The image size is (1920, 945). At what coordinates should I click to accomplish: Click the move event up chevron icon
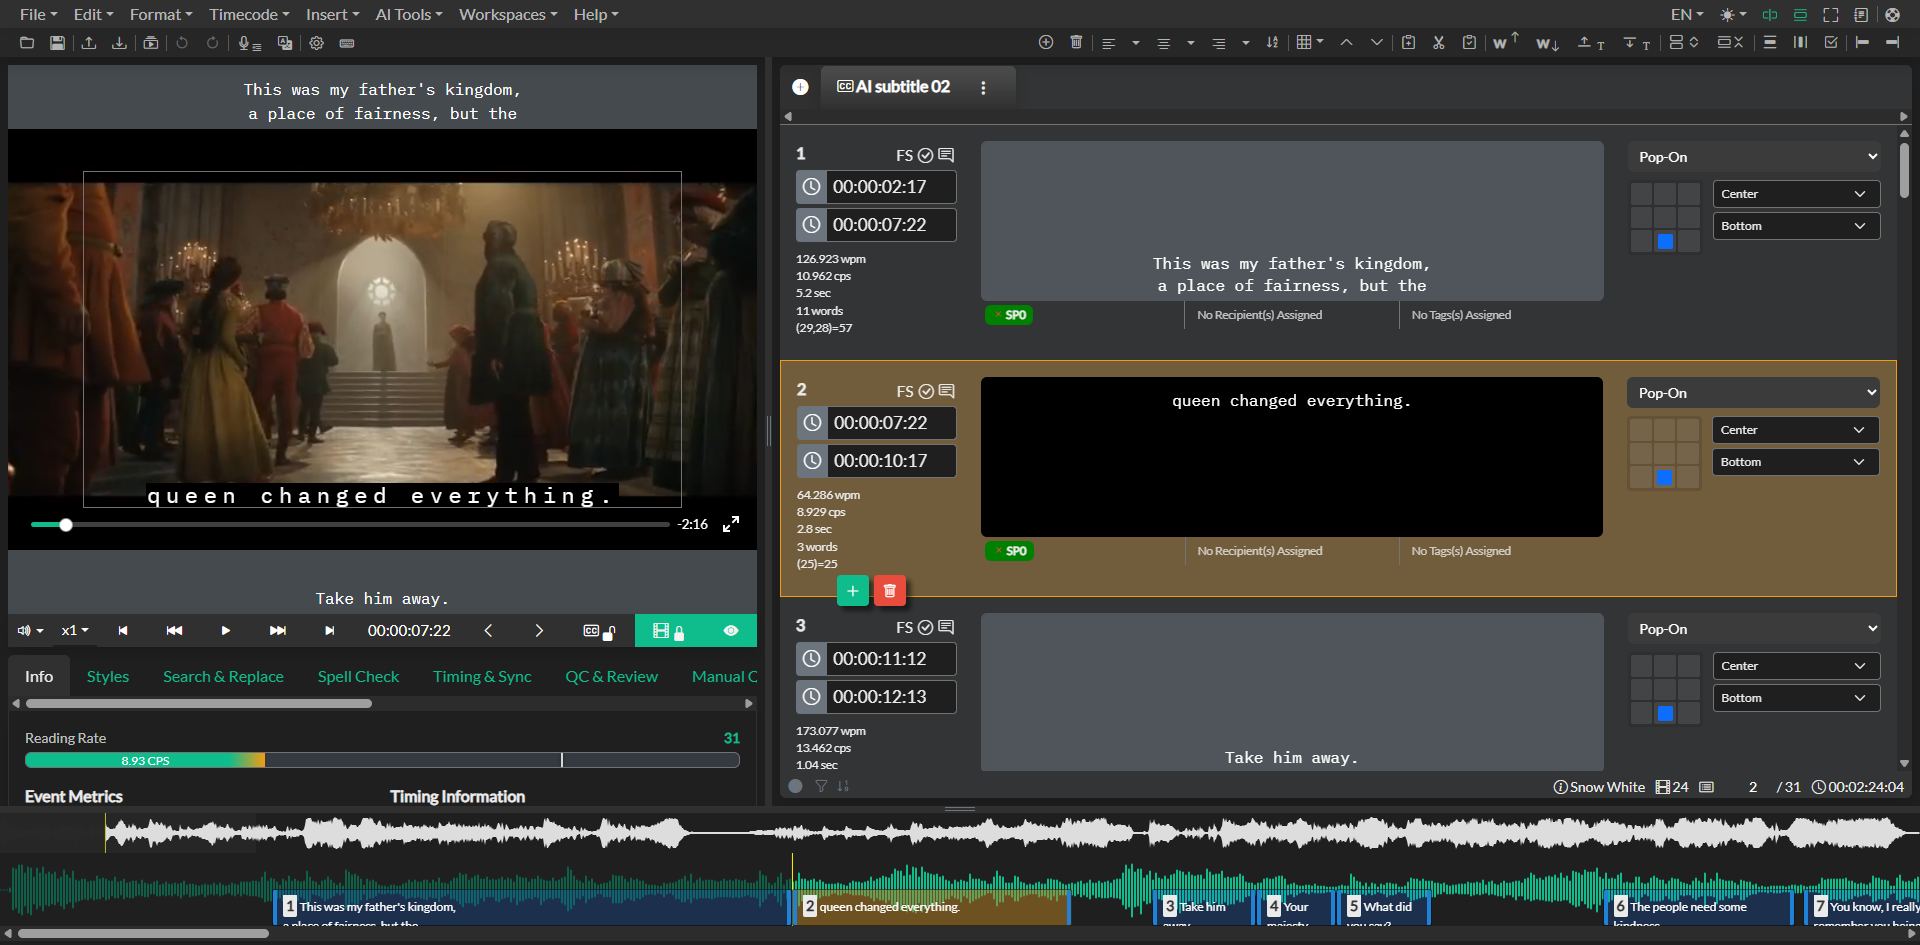(x=1346, y=42)
